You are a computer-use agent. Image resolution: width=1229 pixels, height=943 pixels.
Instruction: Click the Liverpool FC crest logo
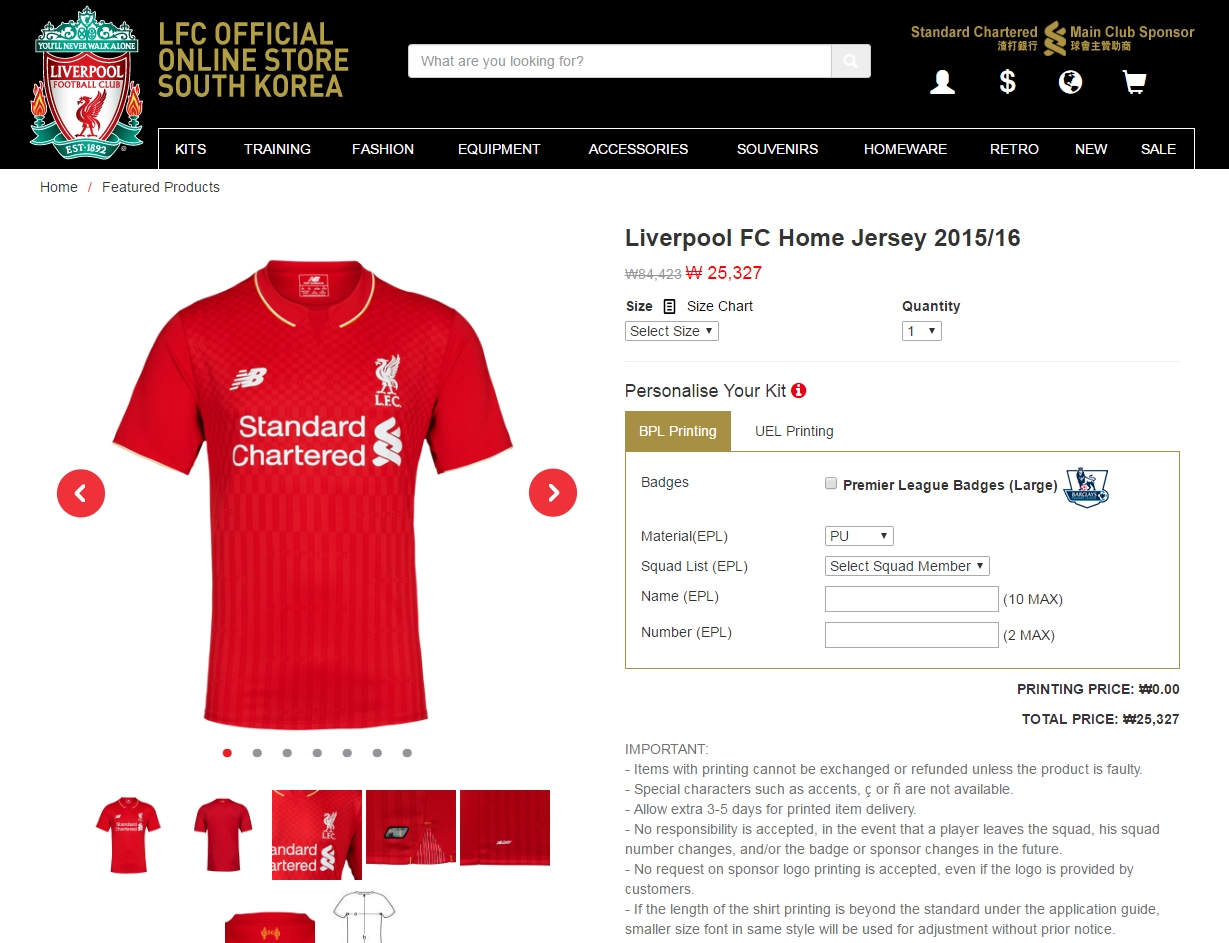(x=88, y=82)
